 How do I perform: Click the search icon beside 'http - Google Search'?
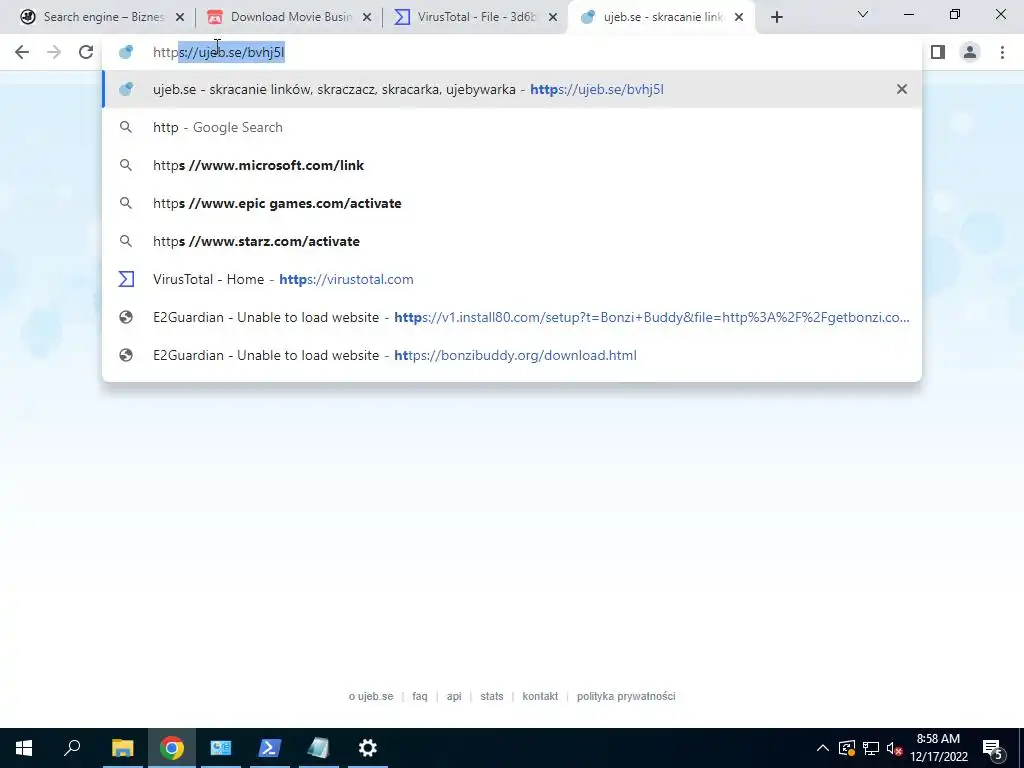coord(126,127)
